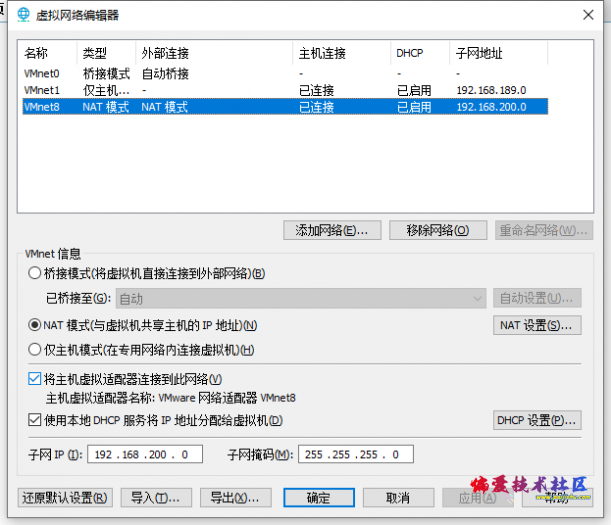The height and width of the screenshot is (525, 611).
Task: Click the 导出 button
Action: pyautogui.click(x=235, y=498)
